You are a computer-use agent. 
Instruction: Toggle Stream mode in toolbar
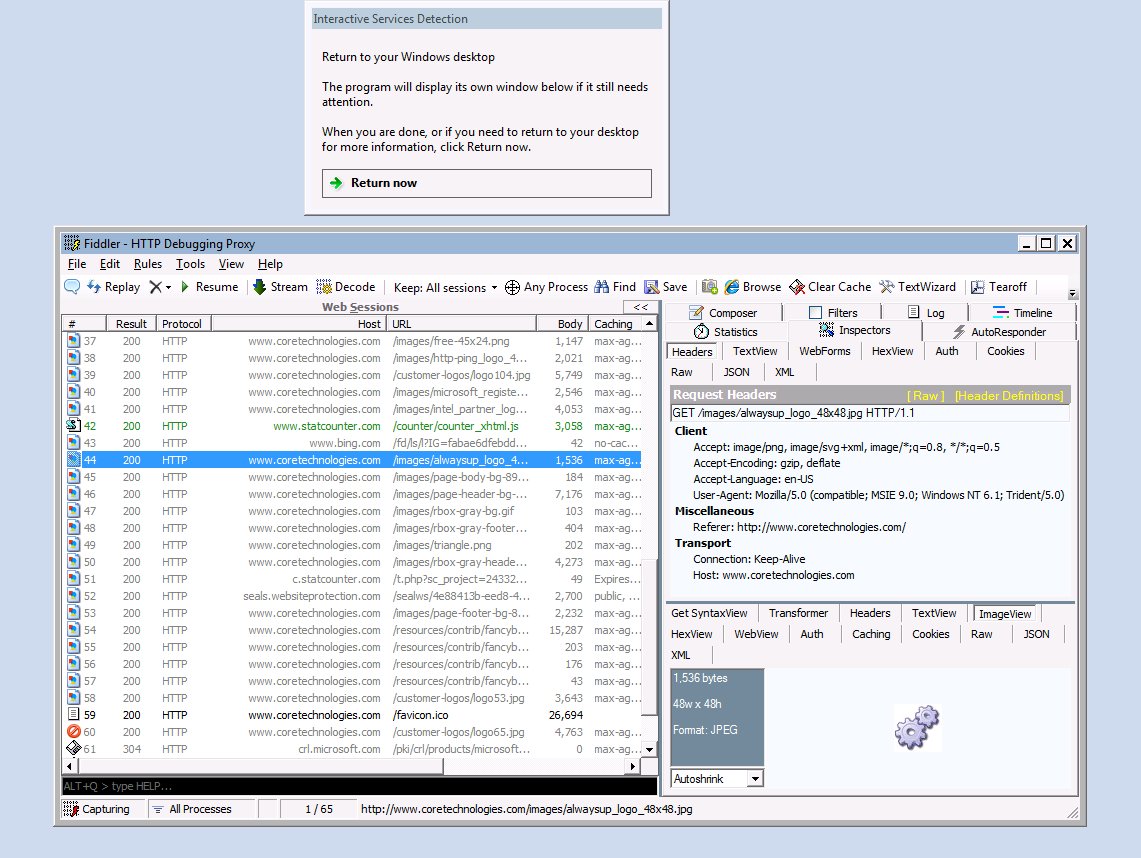pos(280,287)
